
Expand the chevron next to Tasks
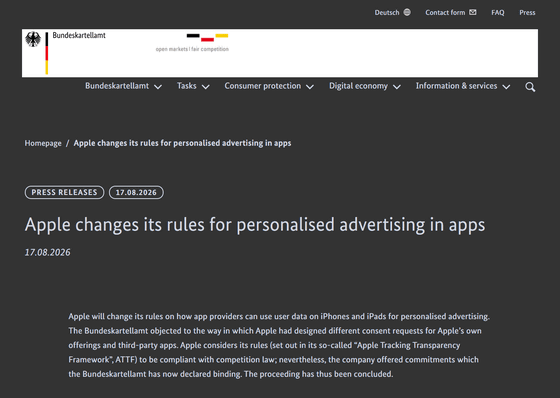pos(205,87)
